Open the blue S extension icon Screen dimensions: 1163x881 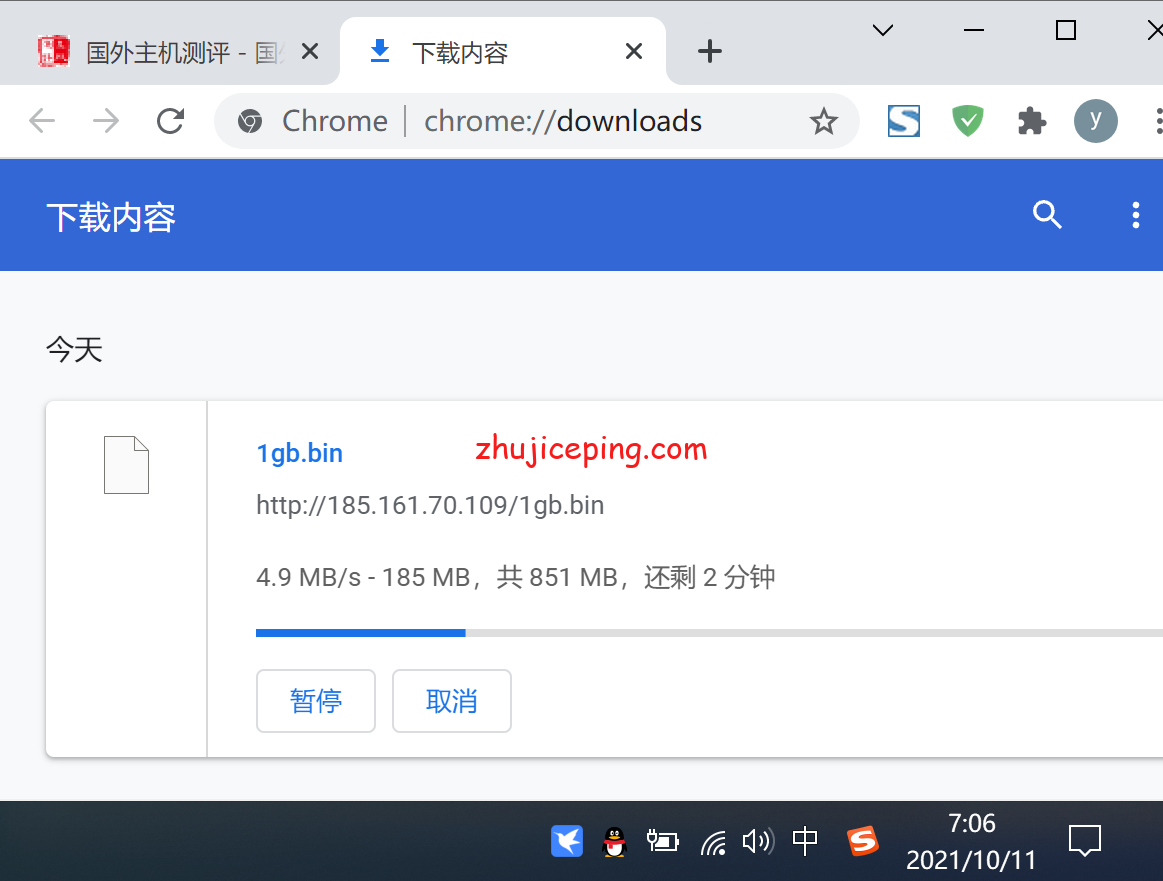(903, 121)
